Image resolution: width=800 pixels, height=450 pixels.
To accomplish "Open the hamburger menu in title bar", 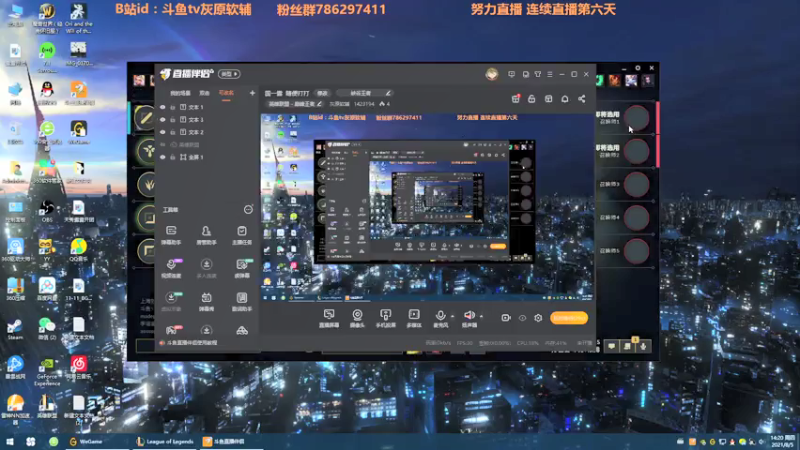I will (549, 74).
